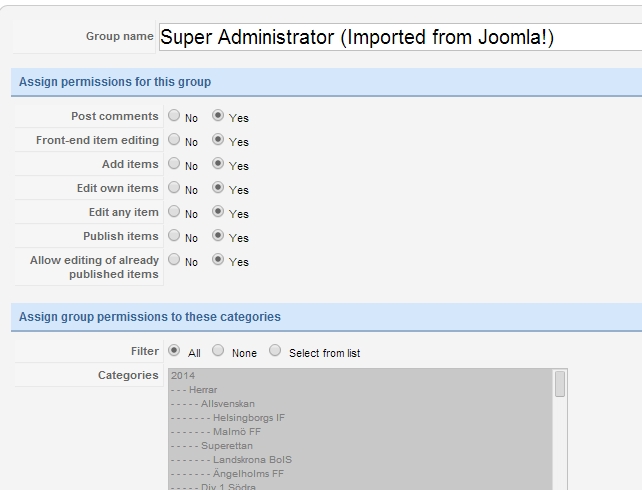Select the Allsvenskan category
The height and width of the screenshot is (490, 642).
point(361,404)
